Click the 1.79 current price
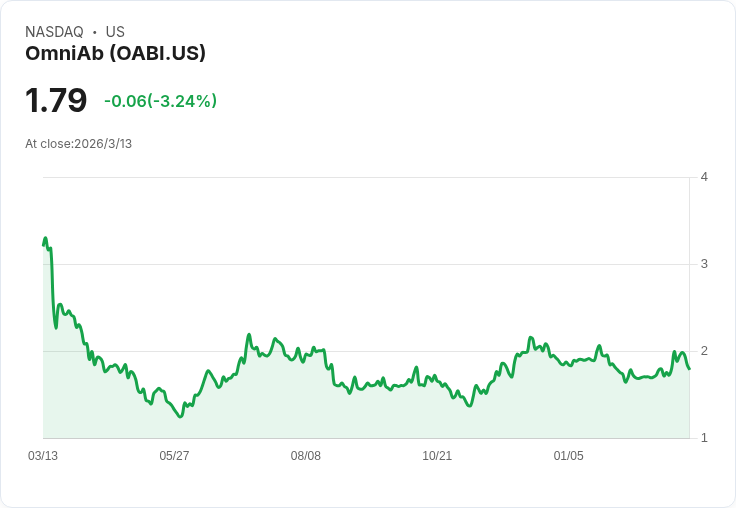The width and height of the screenshot is (736, 508). tap(56, 100)
